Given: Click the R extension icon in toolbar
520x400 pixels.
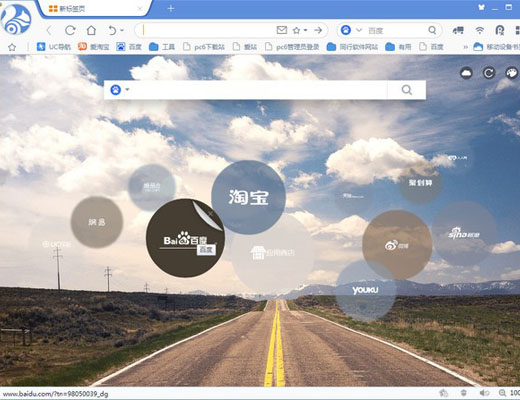Looking at the screenshot, I should (500, 30).
